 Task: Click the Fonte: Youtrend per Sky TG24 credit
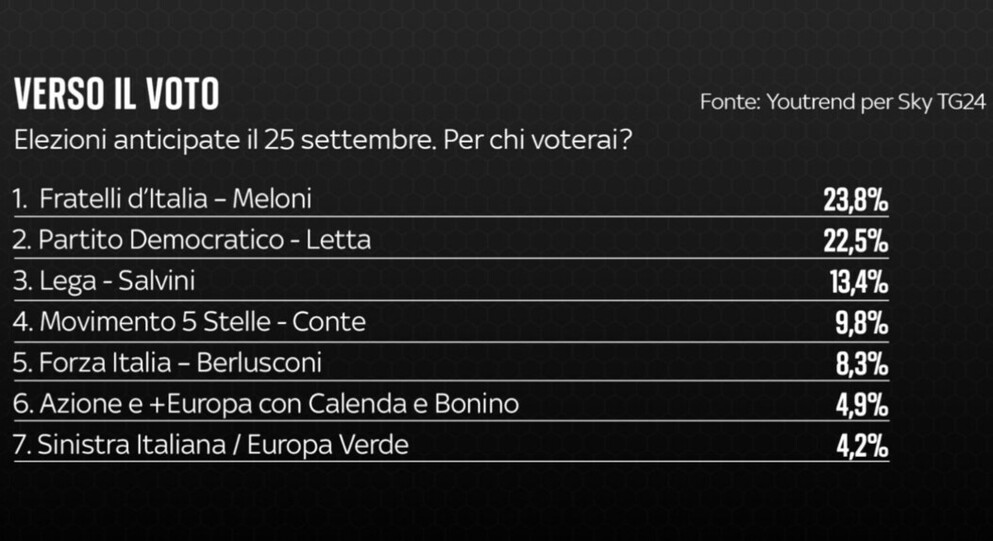point(843,102)
